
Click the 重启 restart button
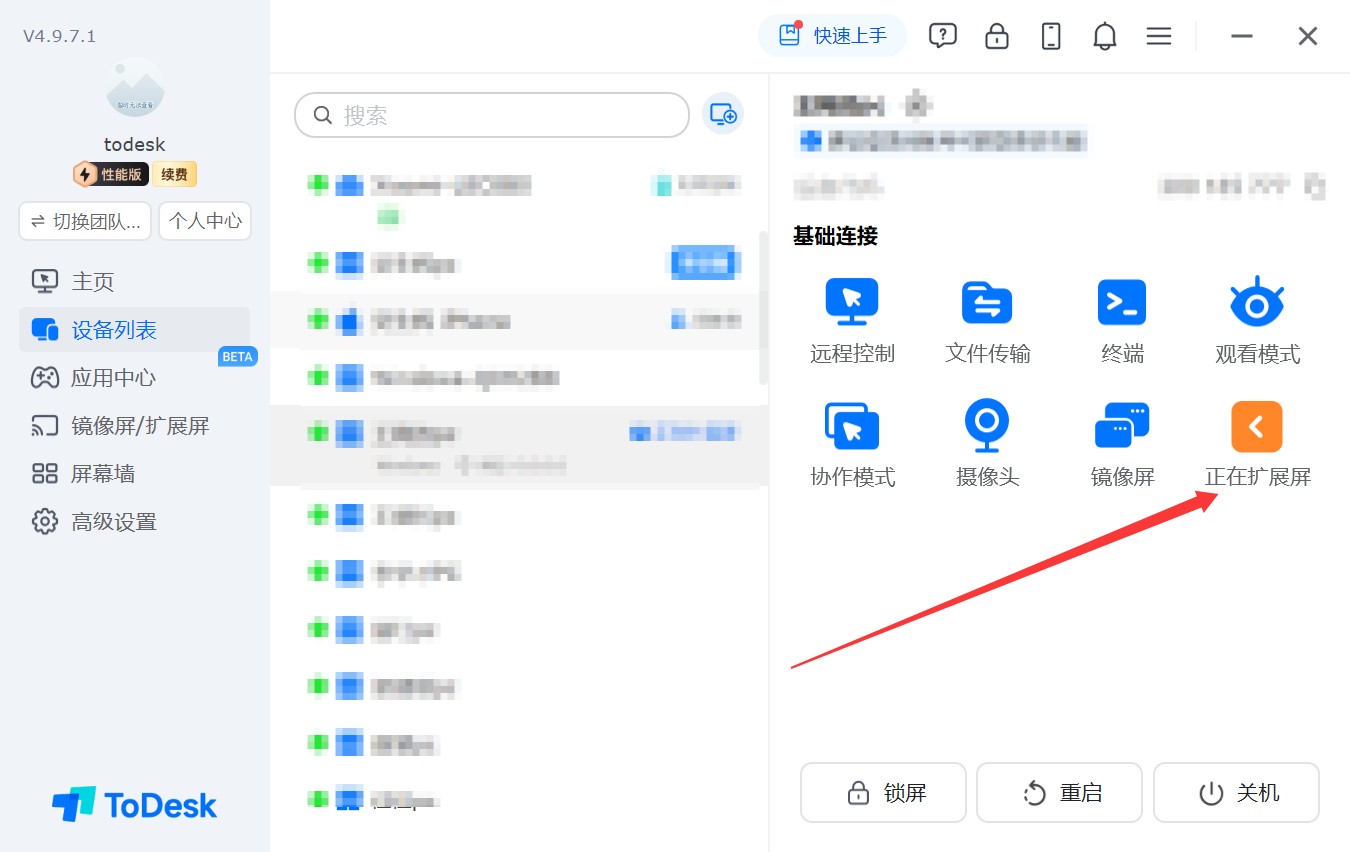click(1060, 793)
